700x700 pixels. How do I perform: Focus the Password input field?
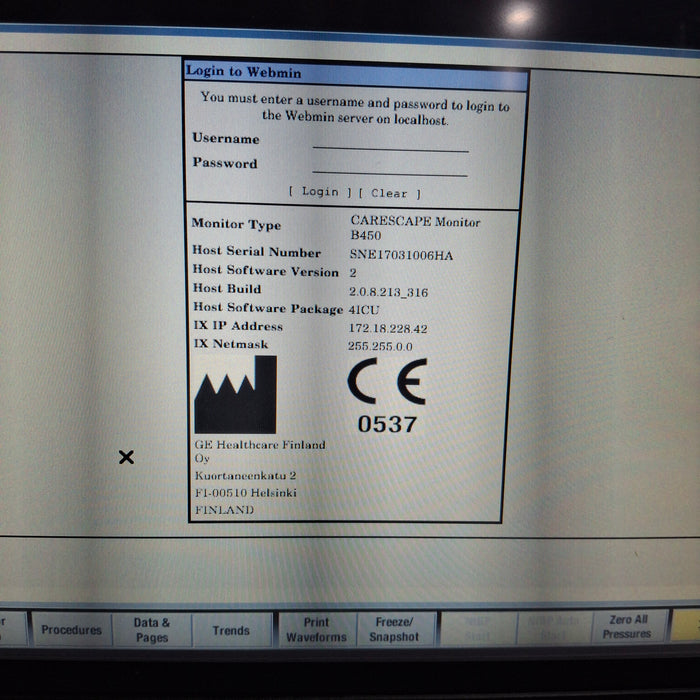coord(390,167)
